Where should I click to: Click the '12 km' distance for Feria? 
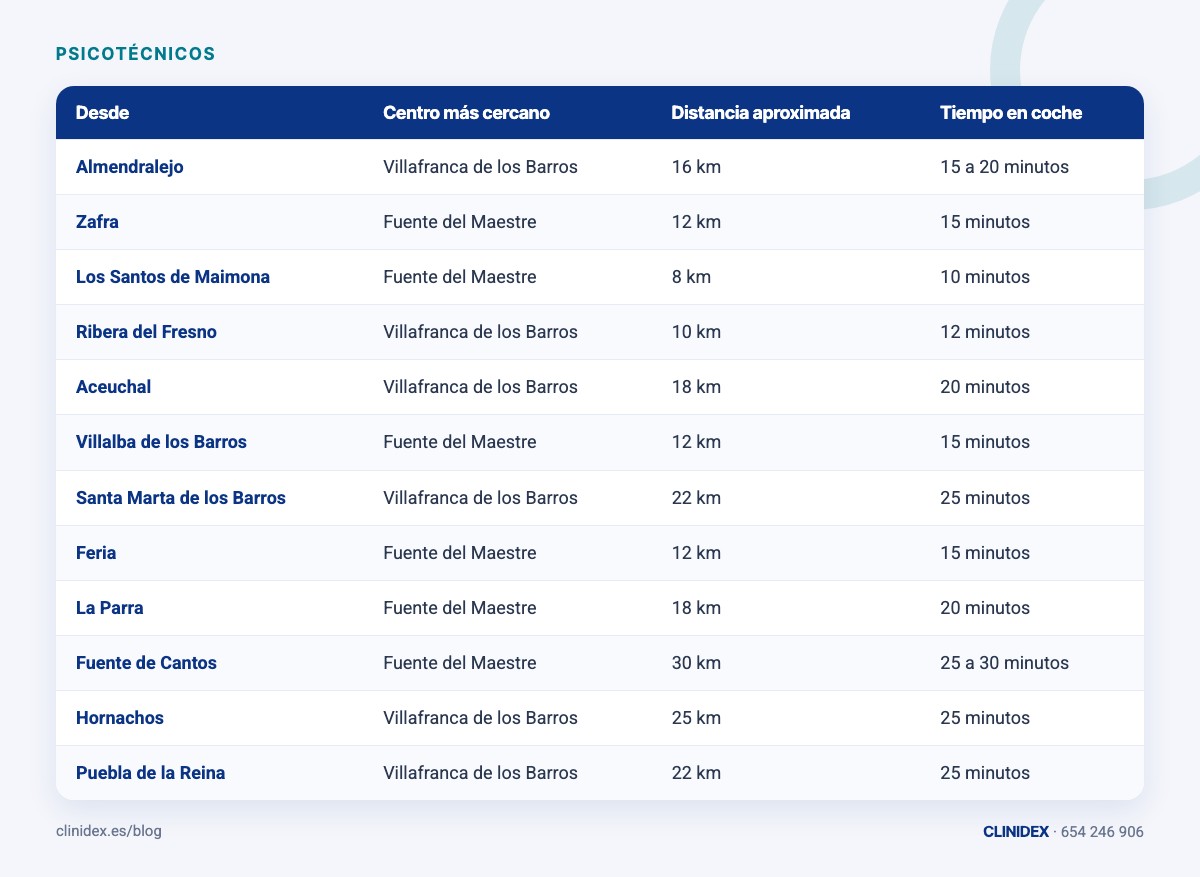click(696, 553)
